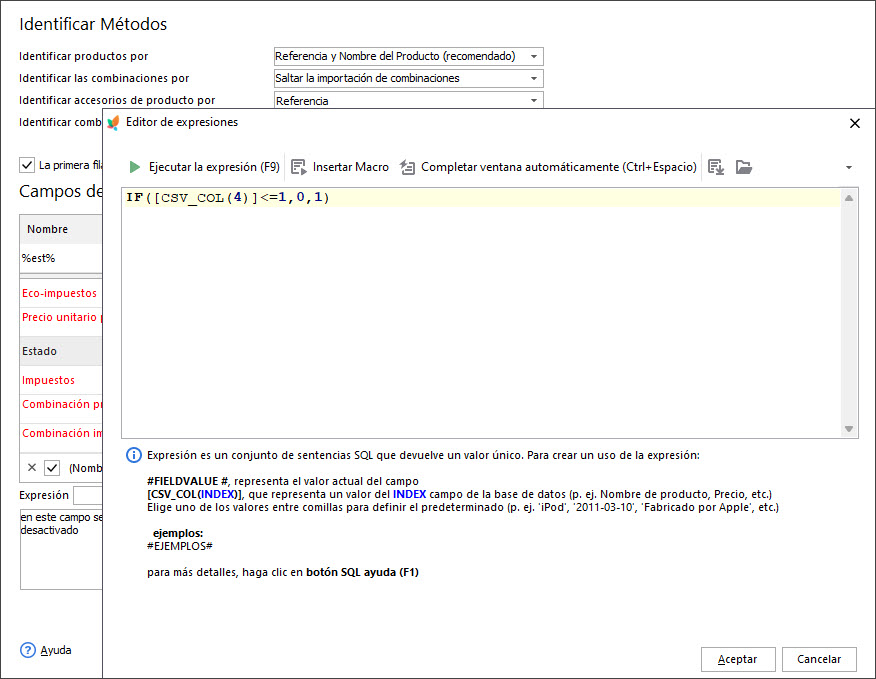Click Insertar Macro label
Screen dimensions: 876x679
351,167
